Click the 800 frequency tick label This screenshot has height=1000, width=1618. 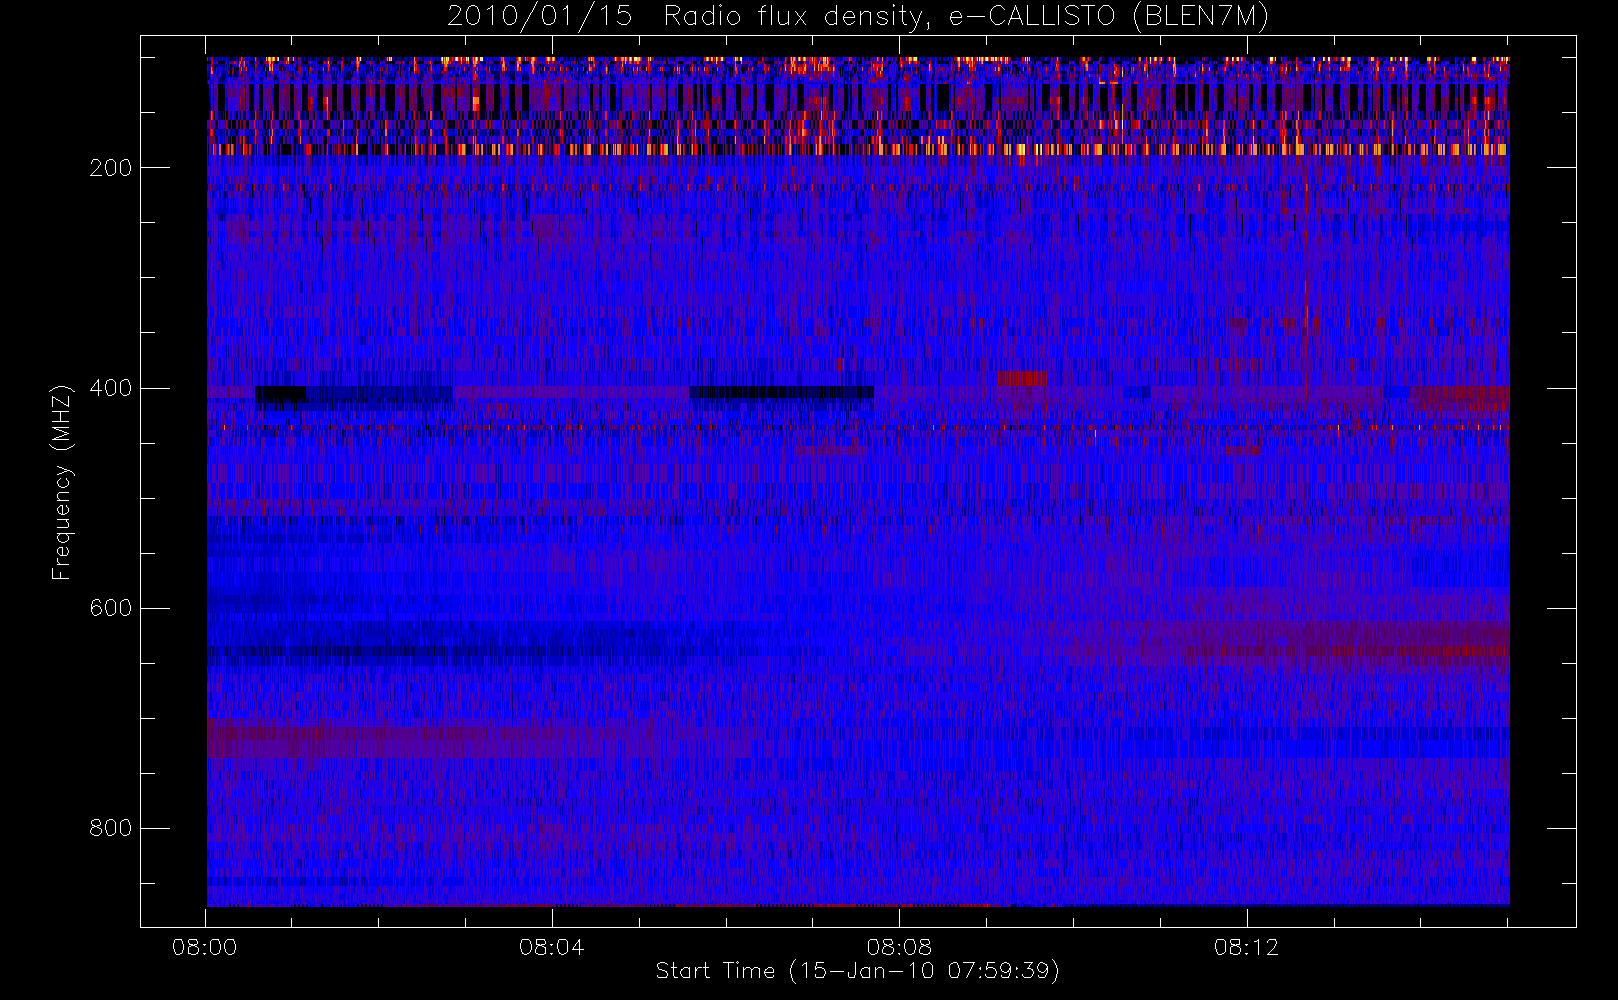(x=110, y=828)
